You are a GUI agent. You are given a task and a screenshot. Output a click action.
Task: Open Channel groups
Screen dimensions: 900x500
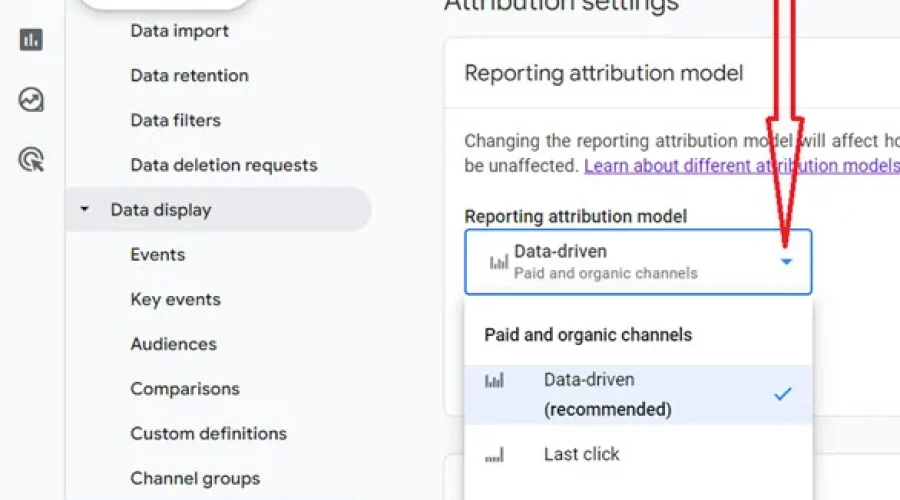195,479
